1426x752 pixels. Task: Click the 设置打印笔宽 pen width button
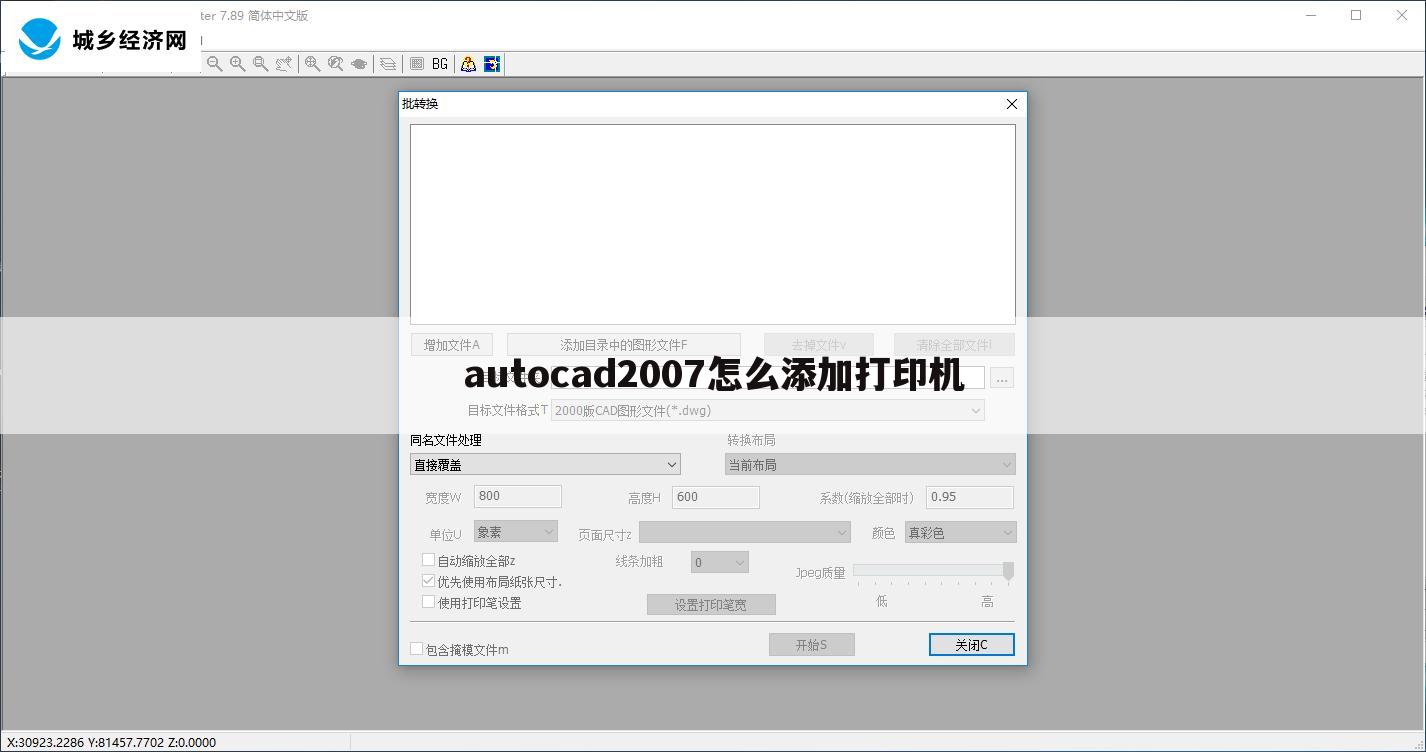click(711, 604)
